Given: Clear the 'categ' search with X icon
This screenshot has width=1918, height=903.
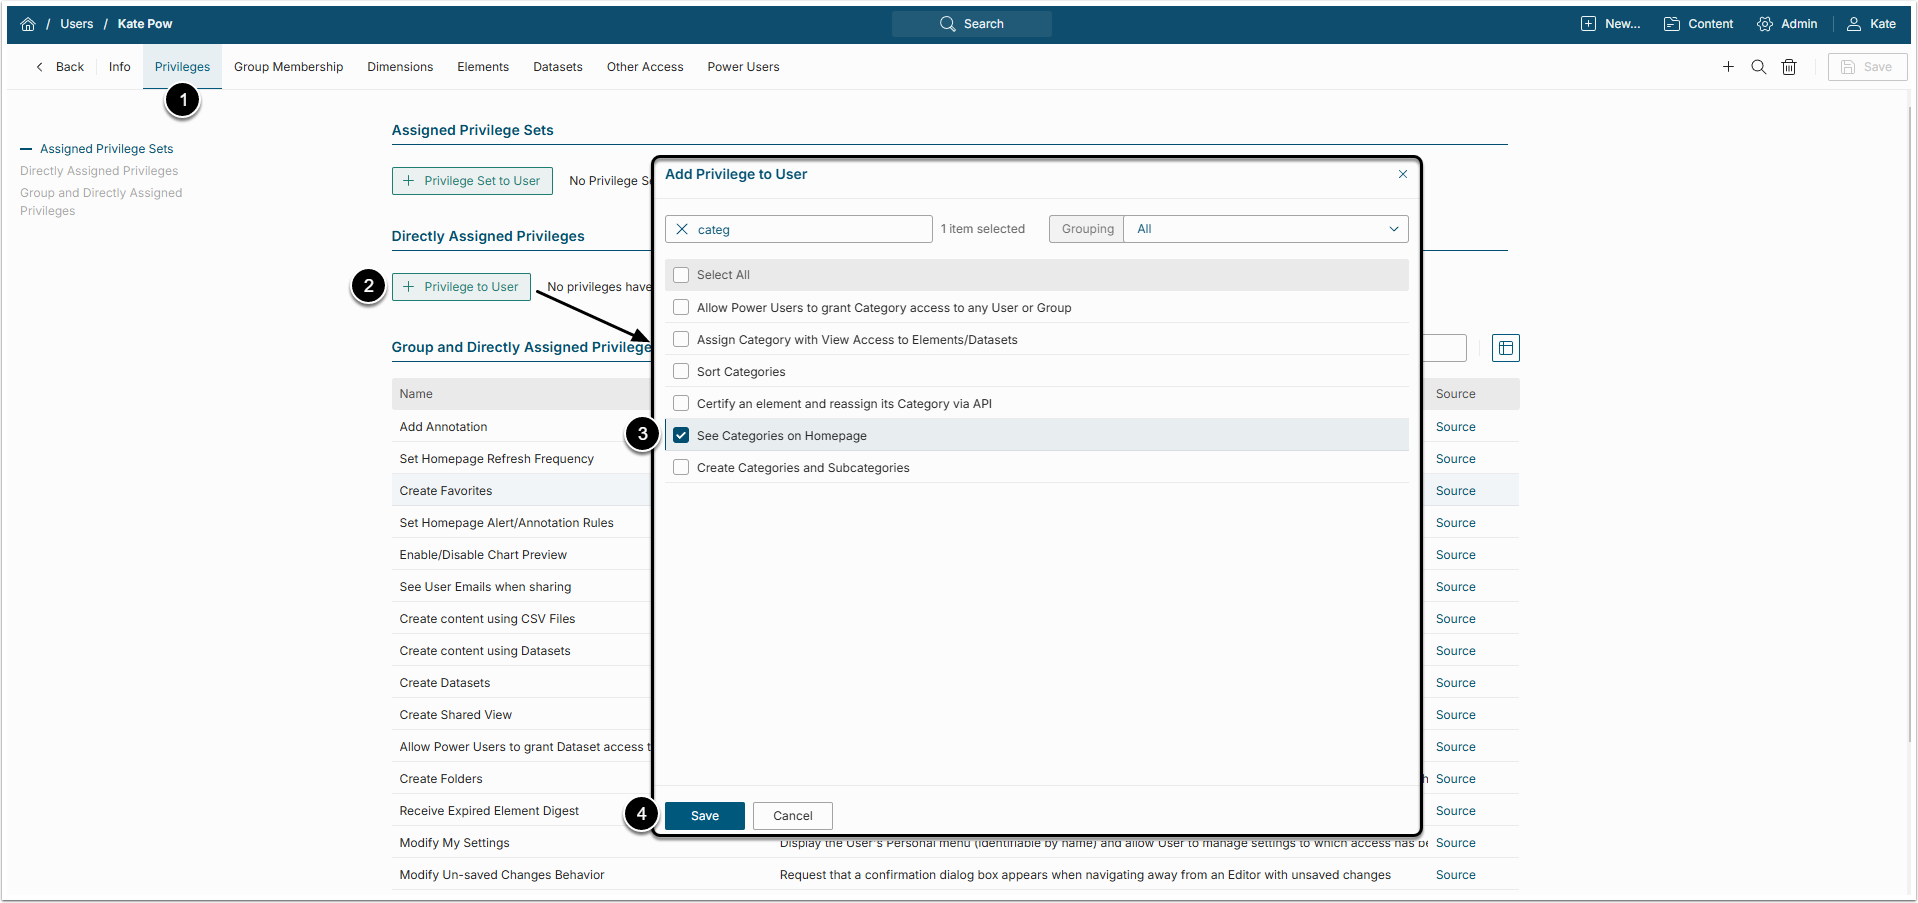Looking at the screenshot, I should 682,229.
